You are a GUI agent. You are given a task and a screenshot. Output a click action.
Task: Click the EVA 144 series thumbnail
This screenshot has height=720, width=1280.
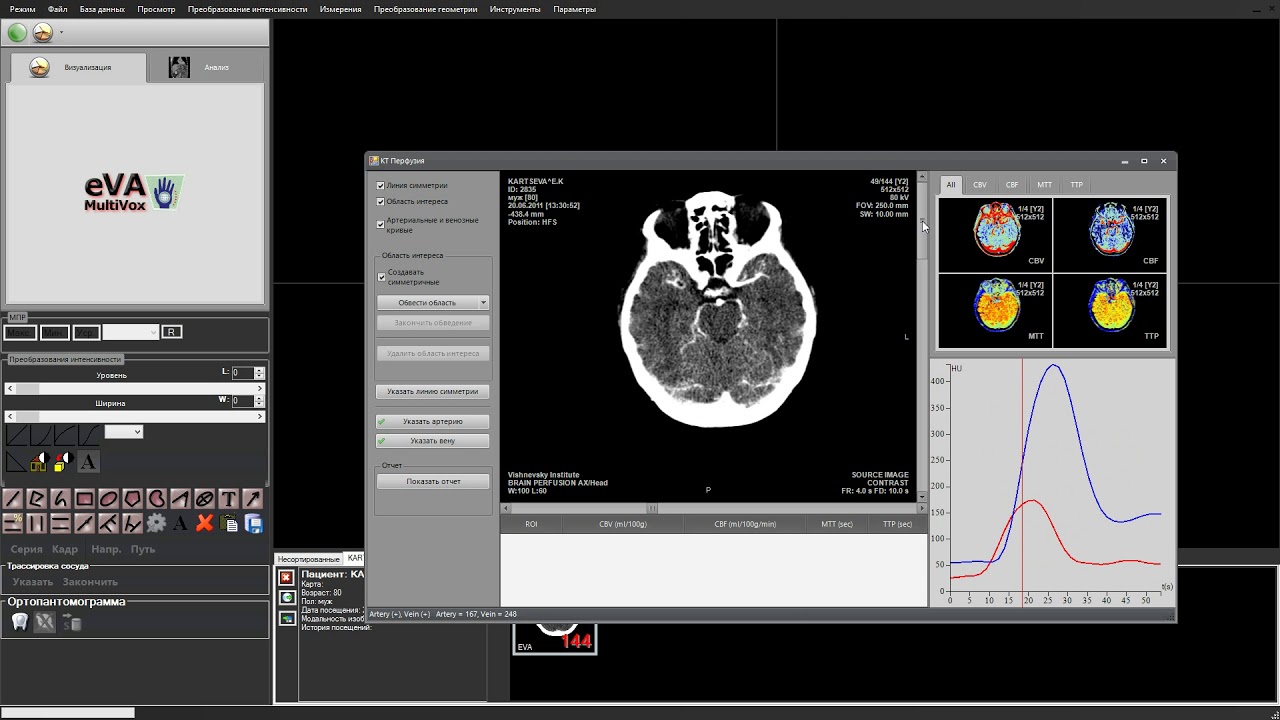[555, 638]
